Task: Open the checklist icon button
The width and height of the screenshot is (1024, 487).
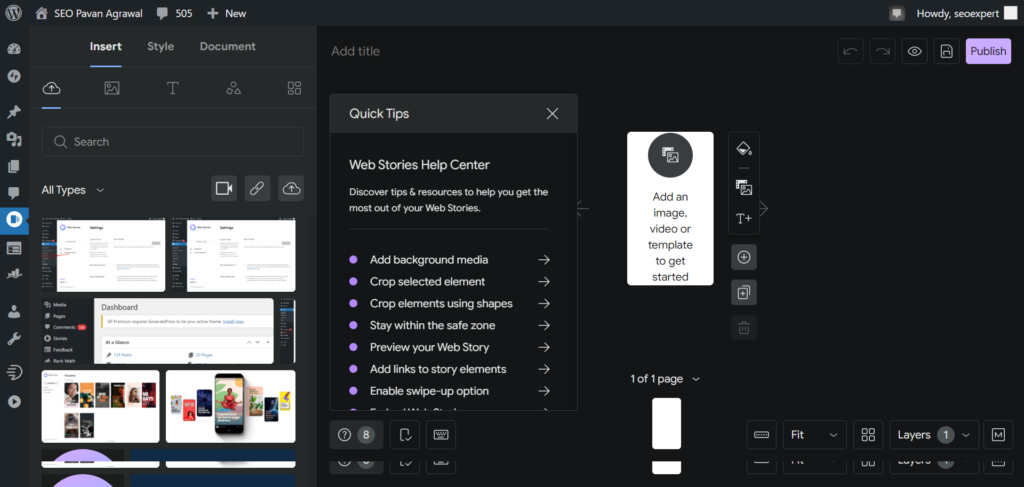Action: click(x=405, y=435)
